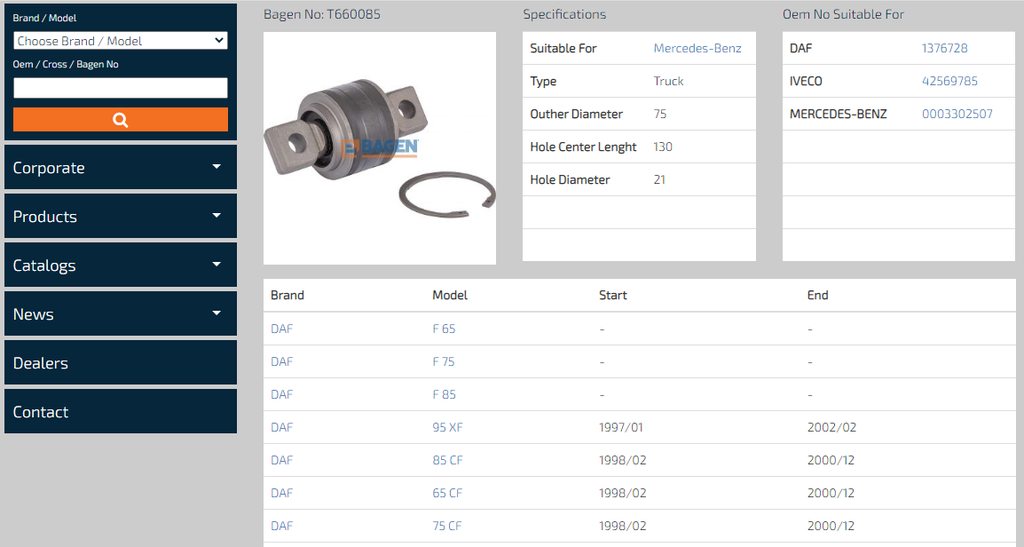Expand the News menu arrow
This screenshot has width=1024, height=547.
[217, 313]
